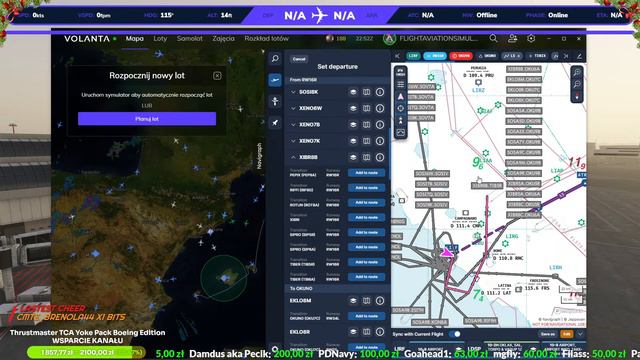Open the Rozkład lotów tab
This screenshot has width=640, height=360.
pos(267,38)
